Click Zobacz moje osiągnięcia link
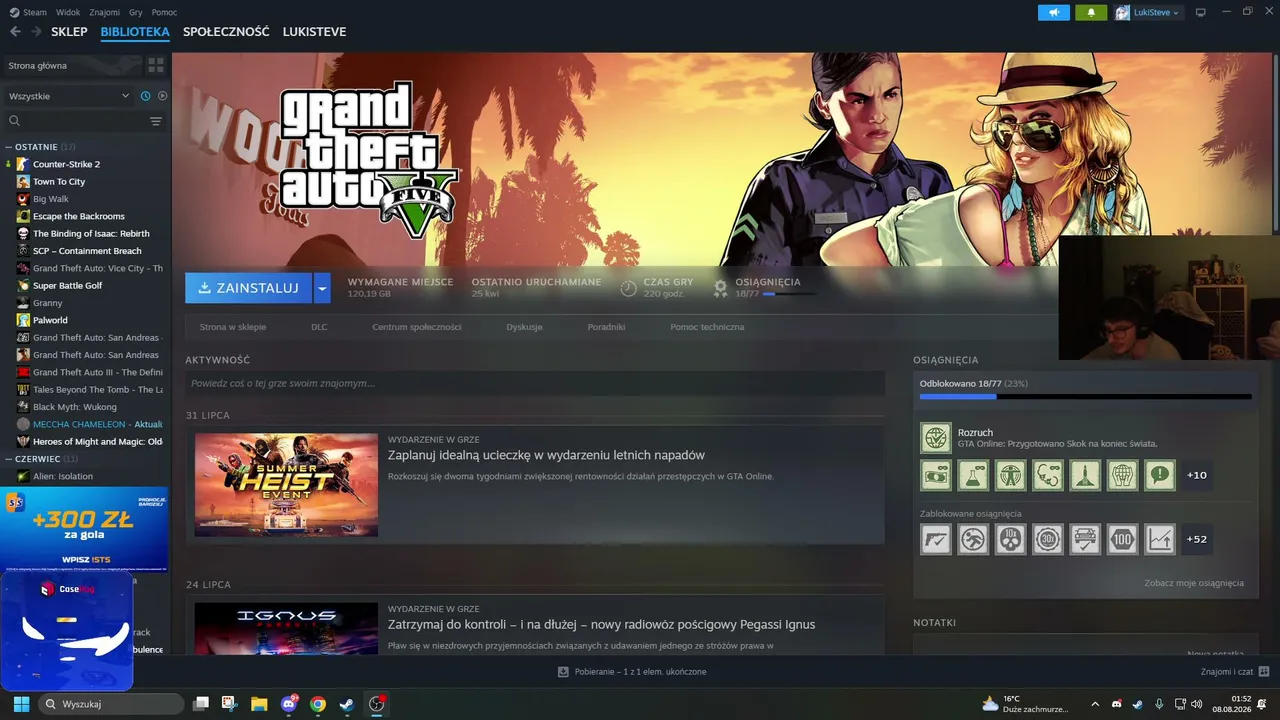Image resolution: width=1280 pixels, height=720 pixels. point(1194,583)
